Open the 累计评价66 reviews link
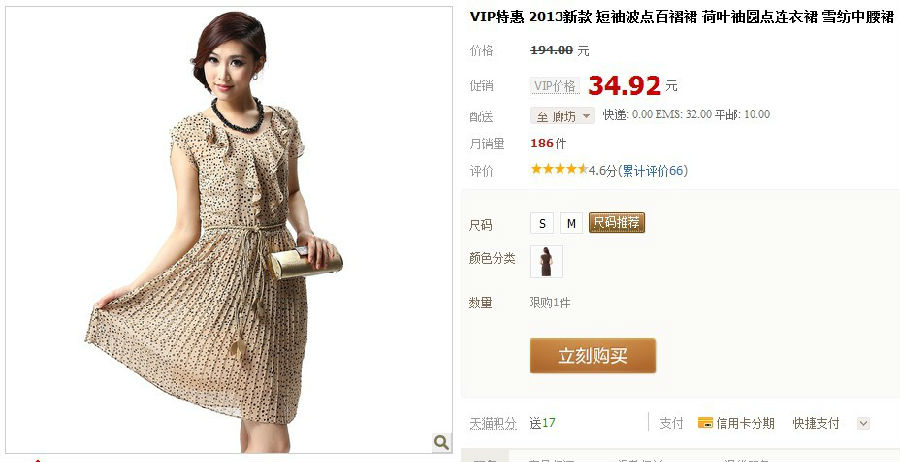The height and width of the screenshot is (462, 900). [653, 170]
